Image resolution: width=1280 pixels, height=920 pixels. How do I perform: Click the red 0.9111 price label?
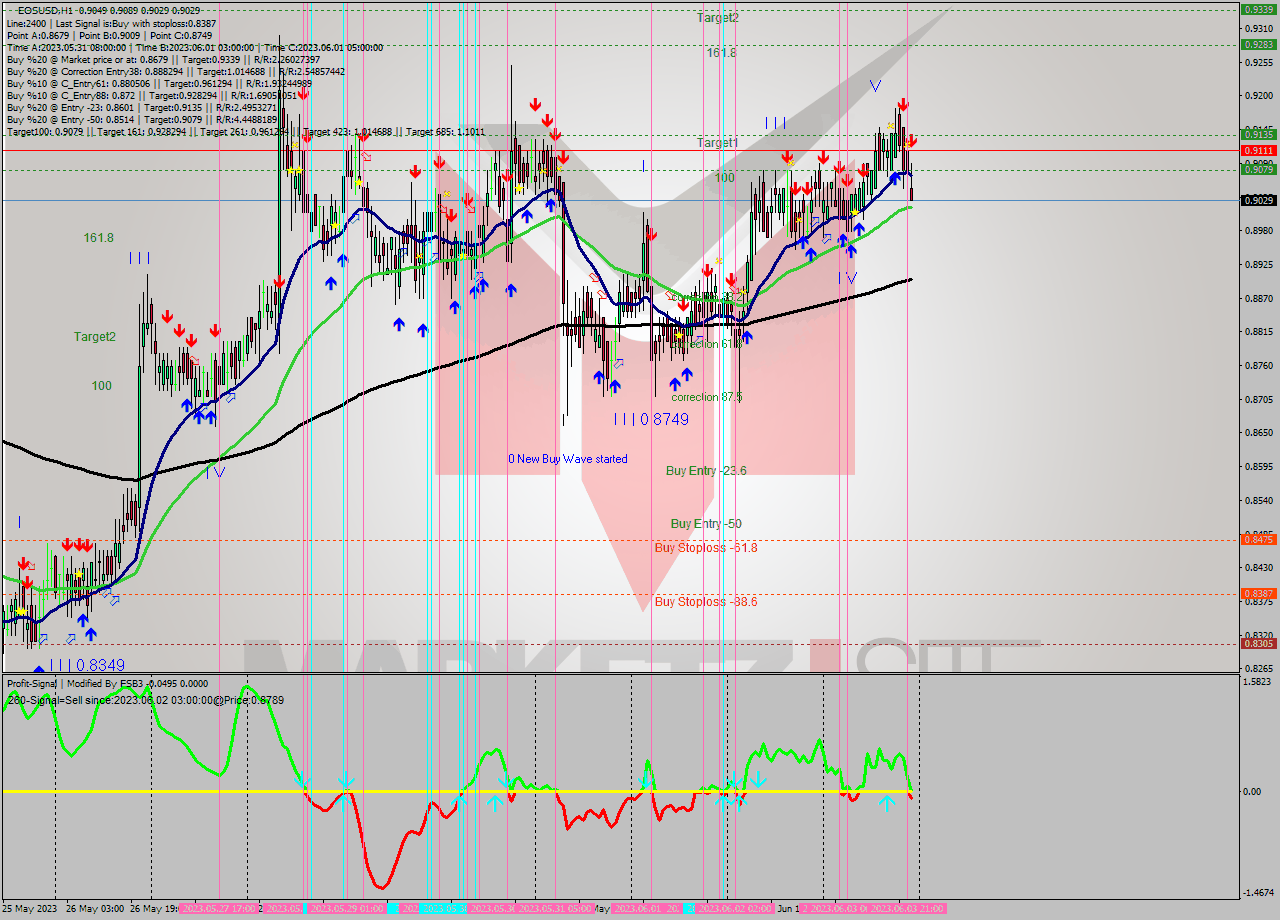[x=1257, y=150]
